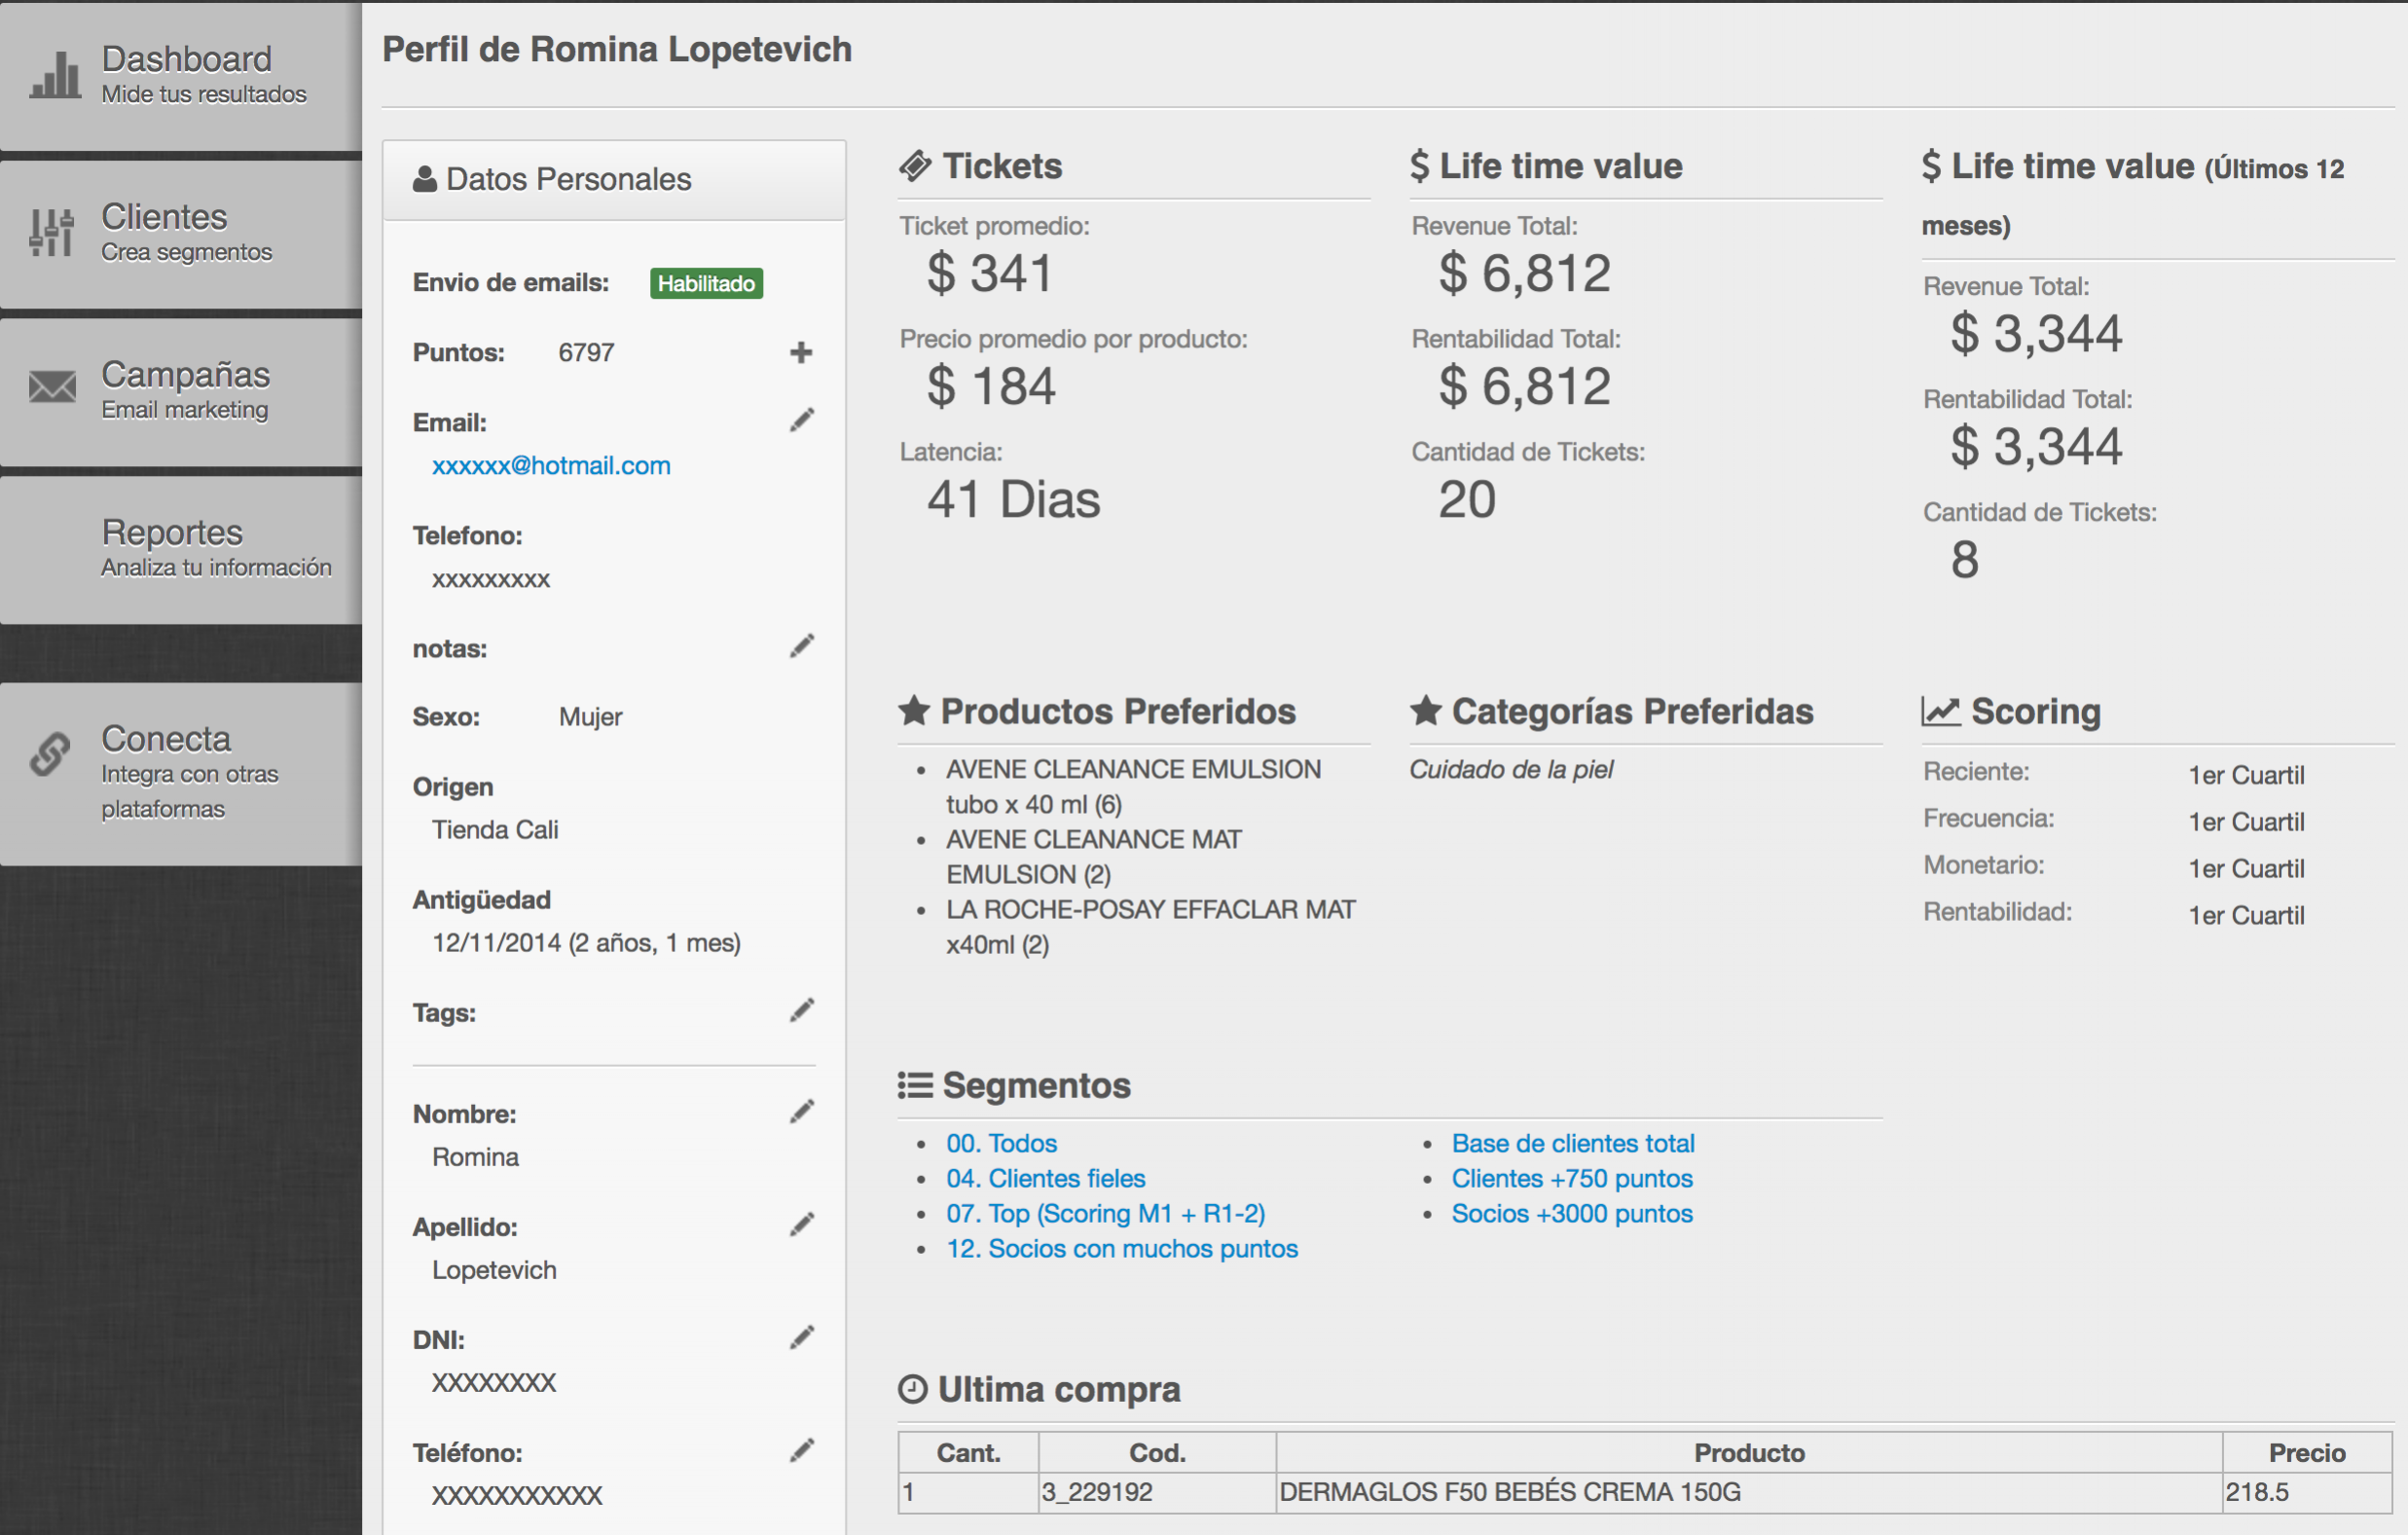Click the ticket promedio value $ 341
The height and width of the screenshot is (1535, 2408).
click(x=990, y=273)
